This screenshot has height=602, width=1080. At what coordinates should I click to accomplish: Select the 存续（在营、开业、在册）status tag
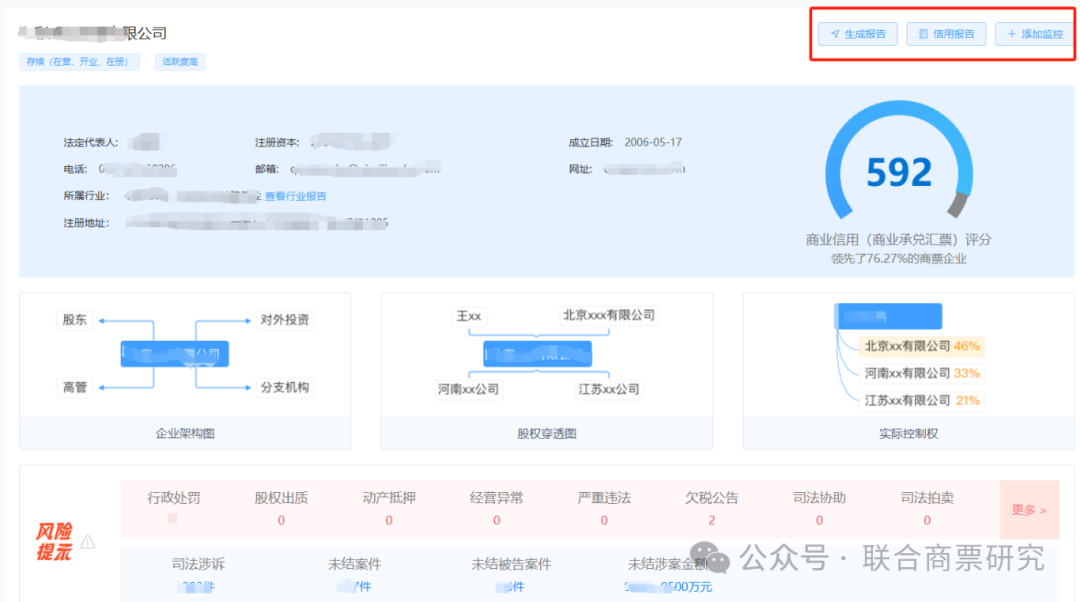point(79,62)
